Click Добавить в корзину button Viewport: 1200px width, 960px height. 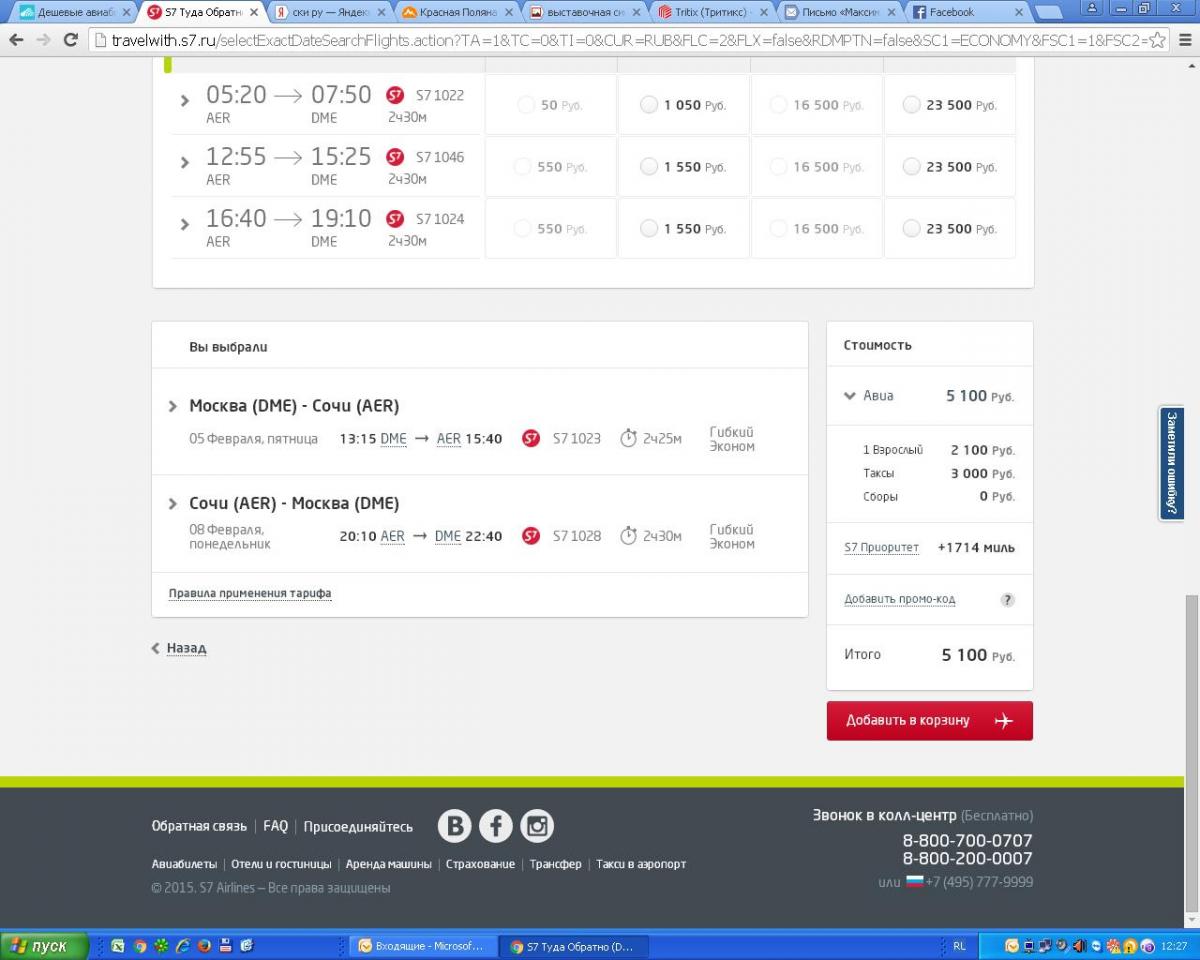coord(930,721)
